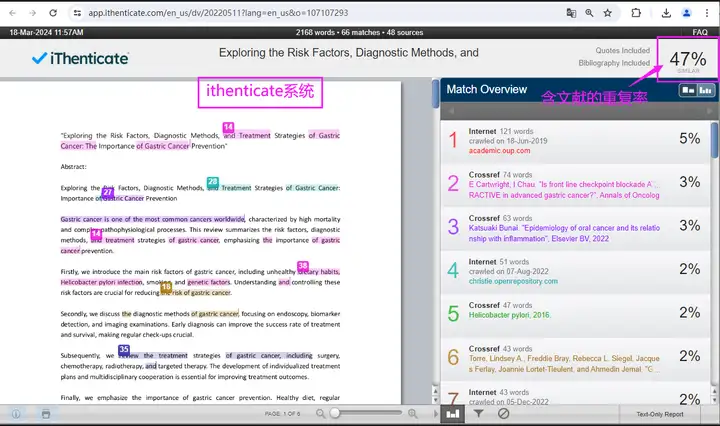
Task: Click the previous match left arrow
Action: click(451, 111)
